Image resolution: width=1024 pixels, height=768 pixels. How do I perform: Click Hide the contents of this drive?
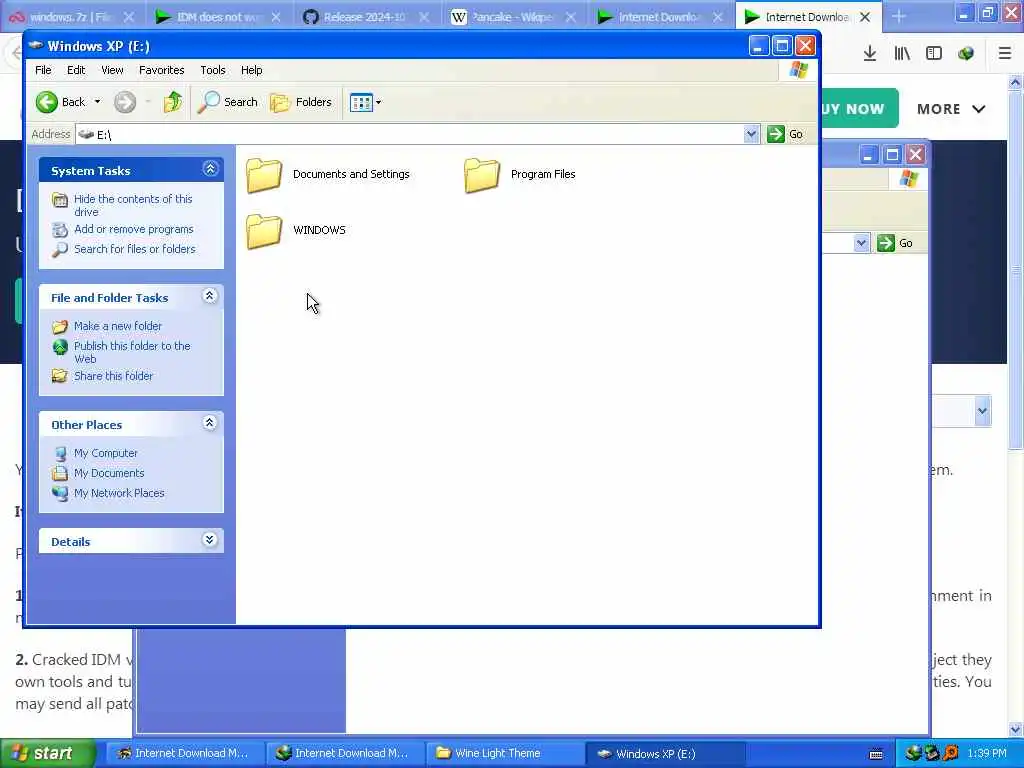tap(133, 205)
